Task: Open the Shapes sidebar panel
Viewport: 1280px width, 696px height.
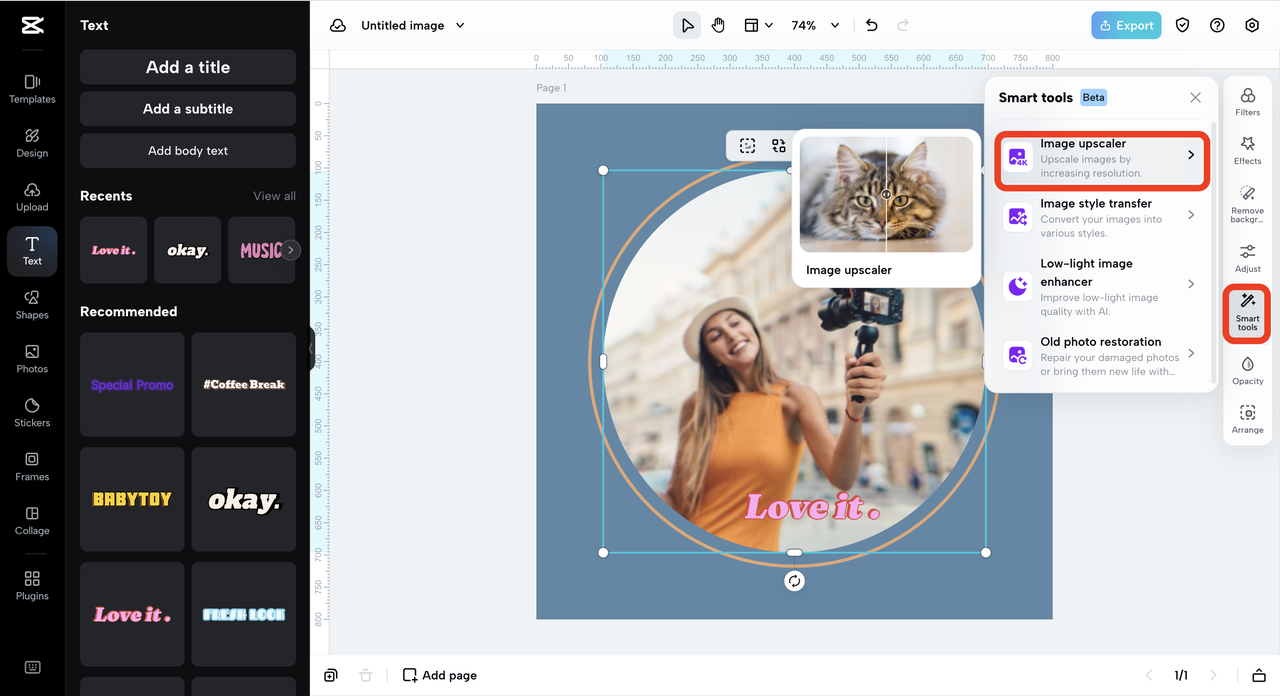Action: click(32, 304)
